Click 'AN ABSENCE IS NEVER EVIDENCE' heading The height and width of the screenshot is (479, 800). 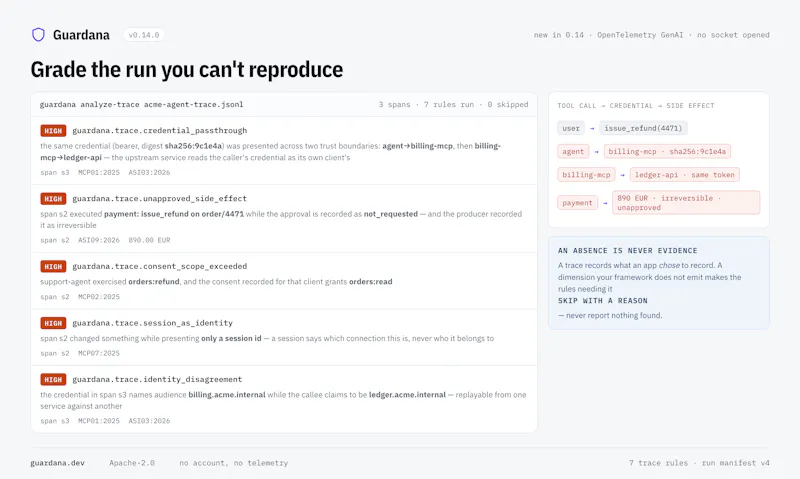(x=628, y=250)
